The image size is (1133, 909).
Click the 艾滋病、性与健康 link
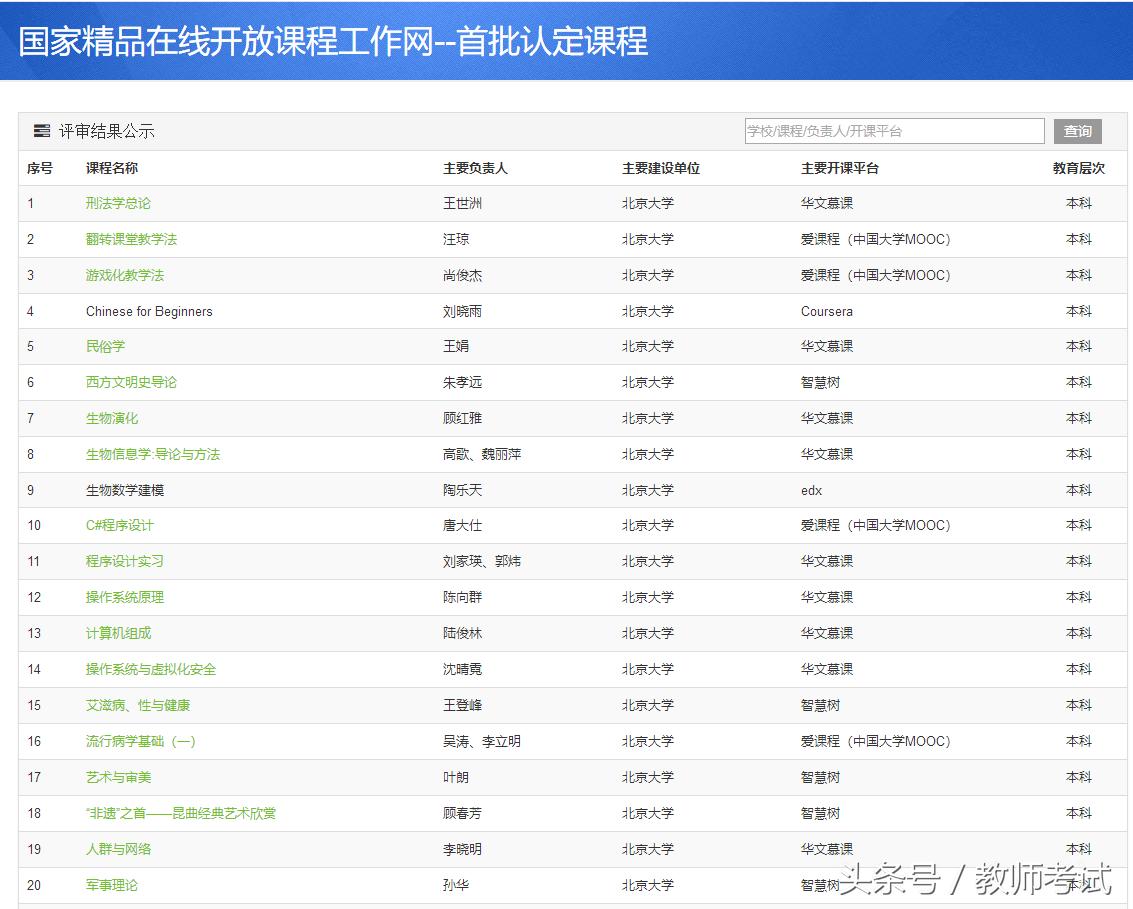[139, 705]
